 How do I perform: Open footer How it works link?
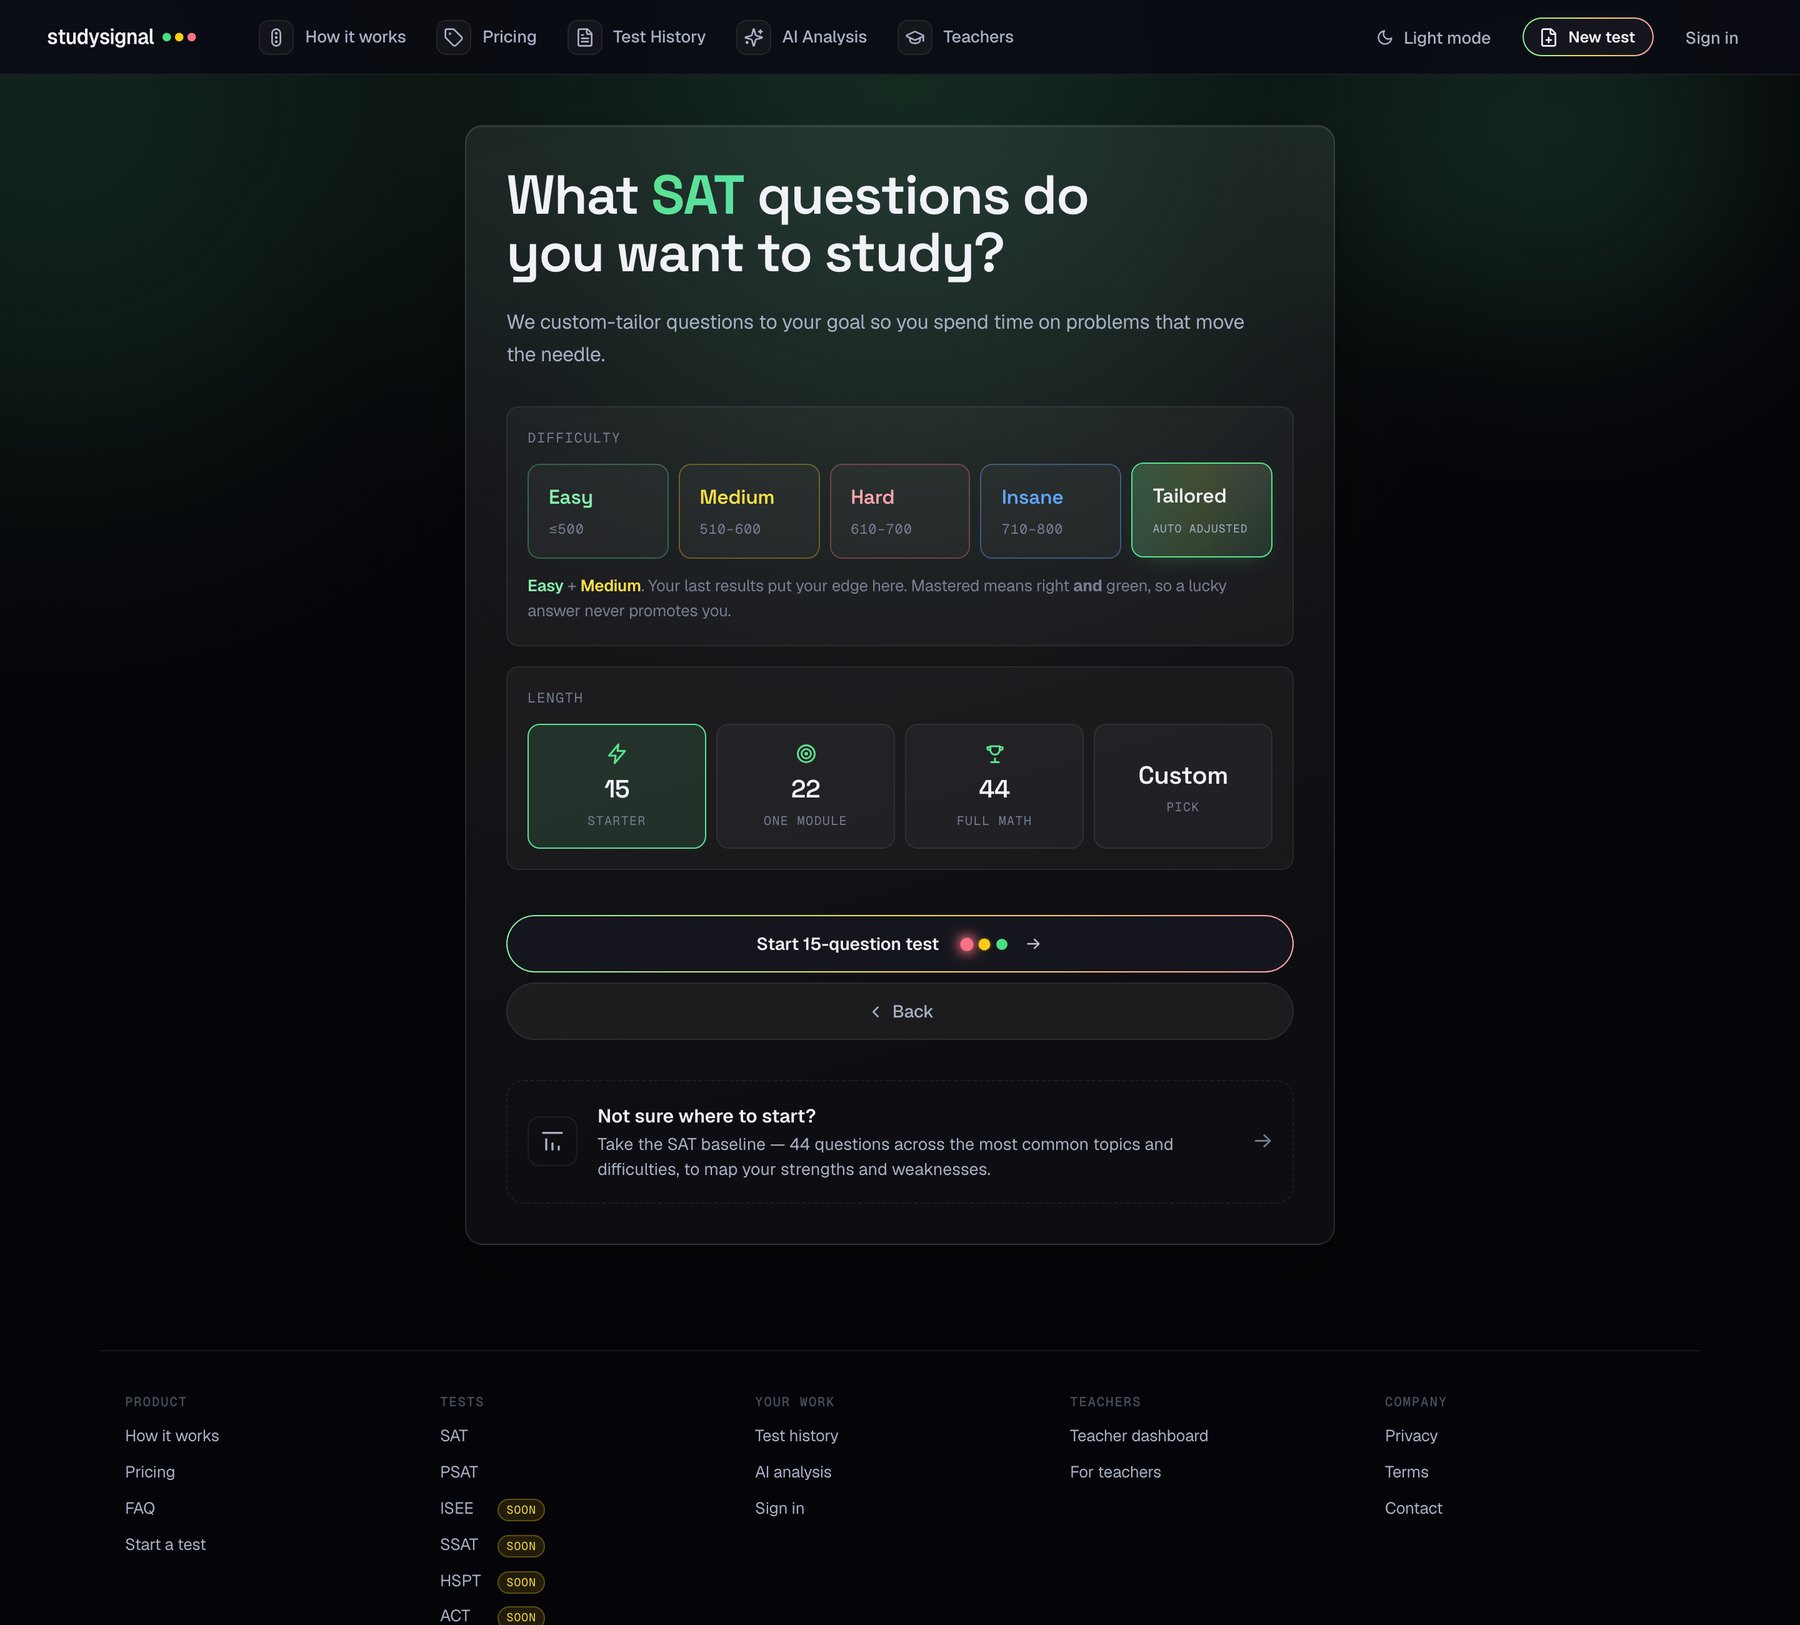[172, 1436]
